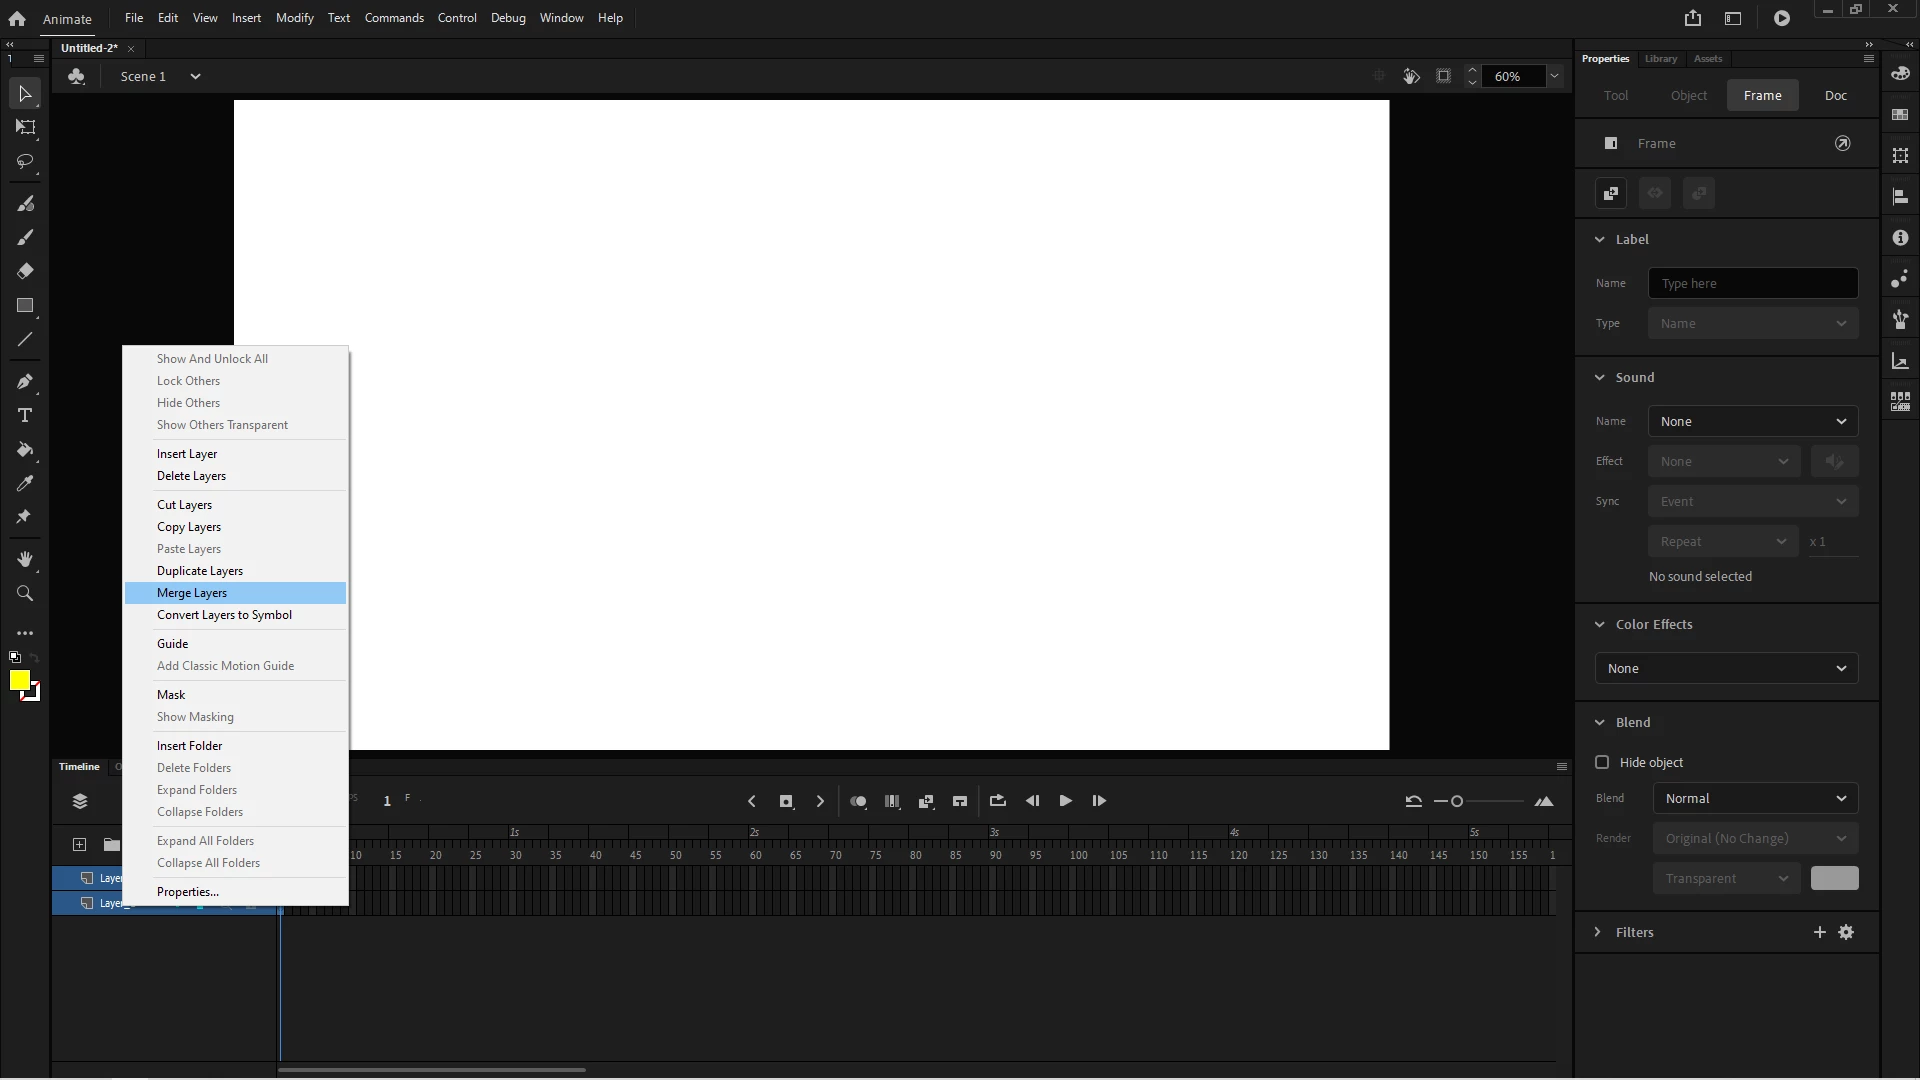Viewport: 1920px width, 1080px height.
Task: Click the frame label Name field
Action: pyautogui.click(x=1752, y=283)
